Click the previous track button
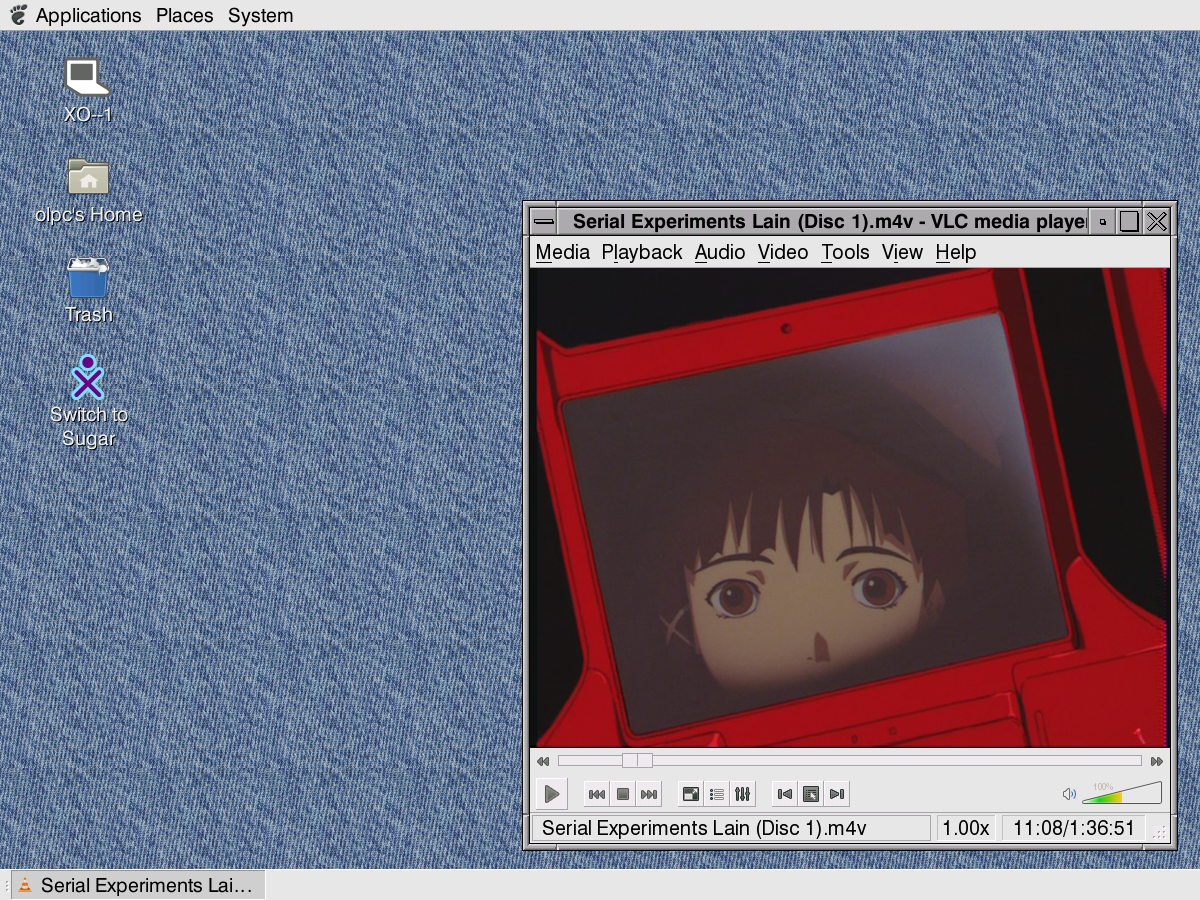The image size is (1200, 900). tap(596, 794)
